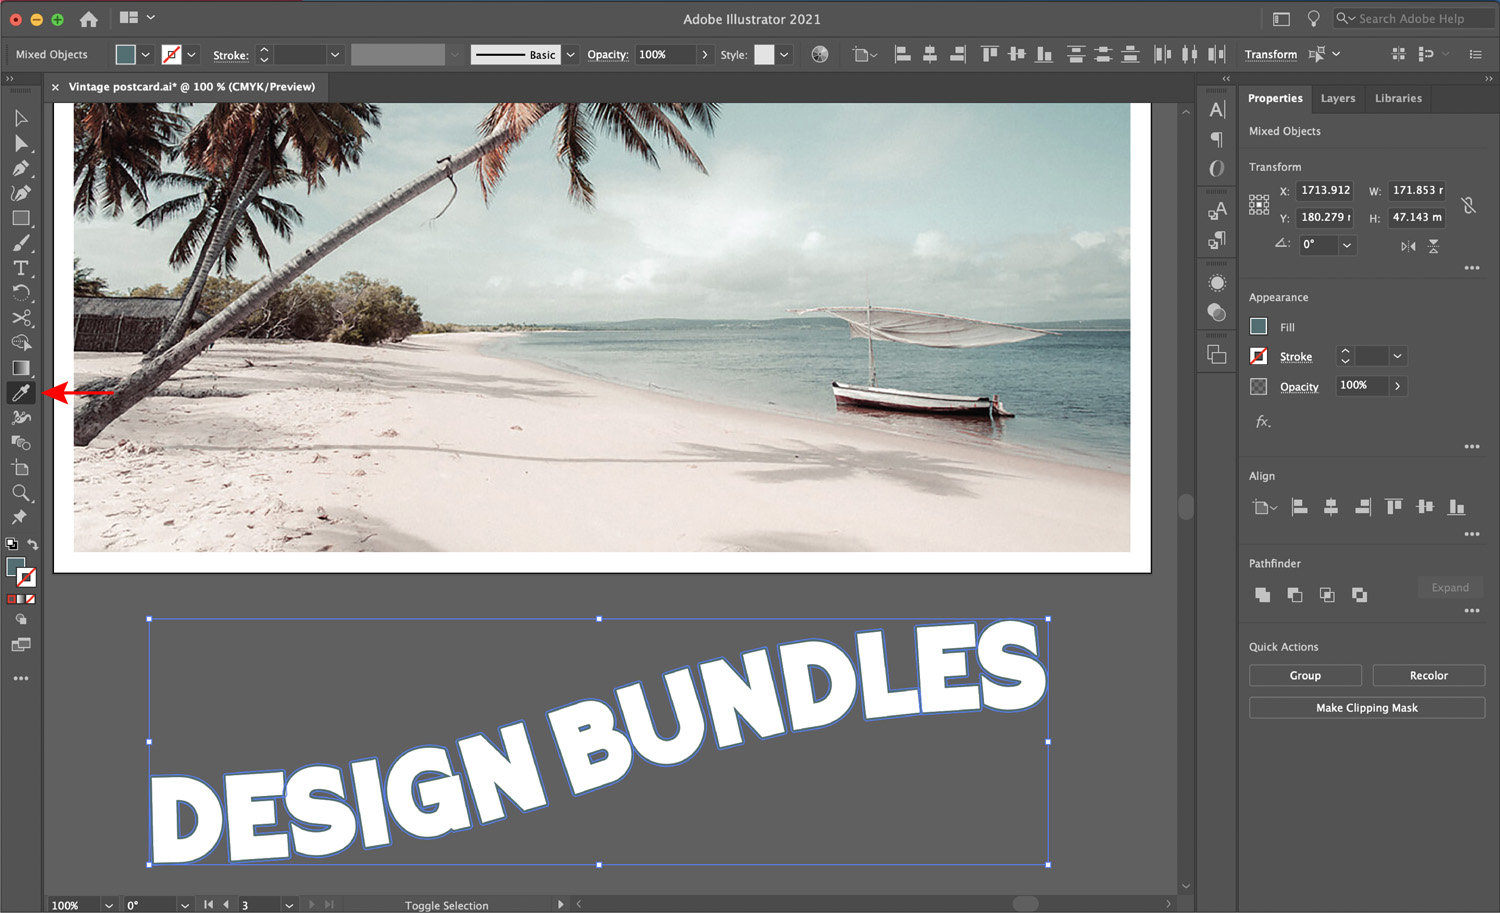
Task: Open Character panel icon in dock
Action: (x=1217, y=110)
